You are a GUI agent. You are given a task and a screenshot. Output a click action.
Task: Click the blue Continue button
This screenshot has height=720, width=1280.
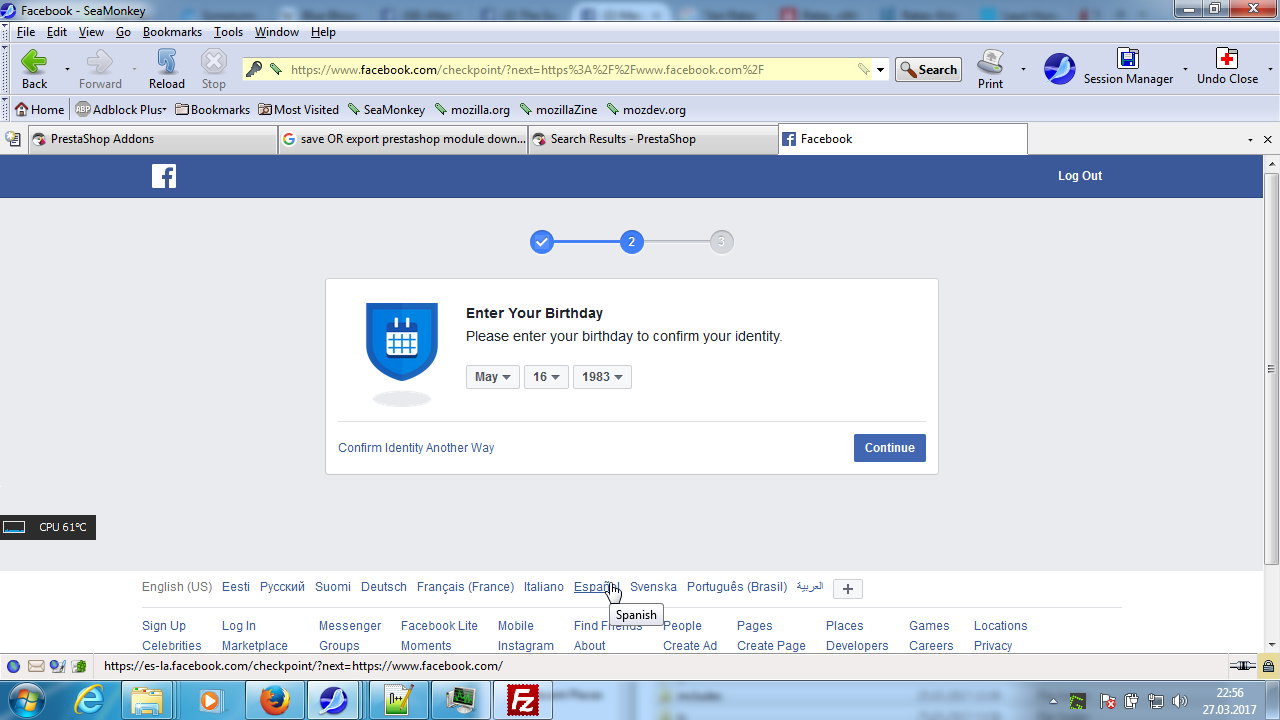click(890, 448)
